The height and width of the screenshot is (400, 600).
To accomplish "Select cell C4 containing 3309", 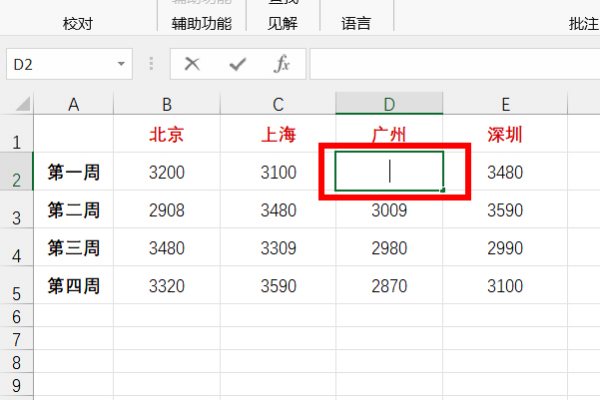I will 278,247.
